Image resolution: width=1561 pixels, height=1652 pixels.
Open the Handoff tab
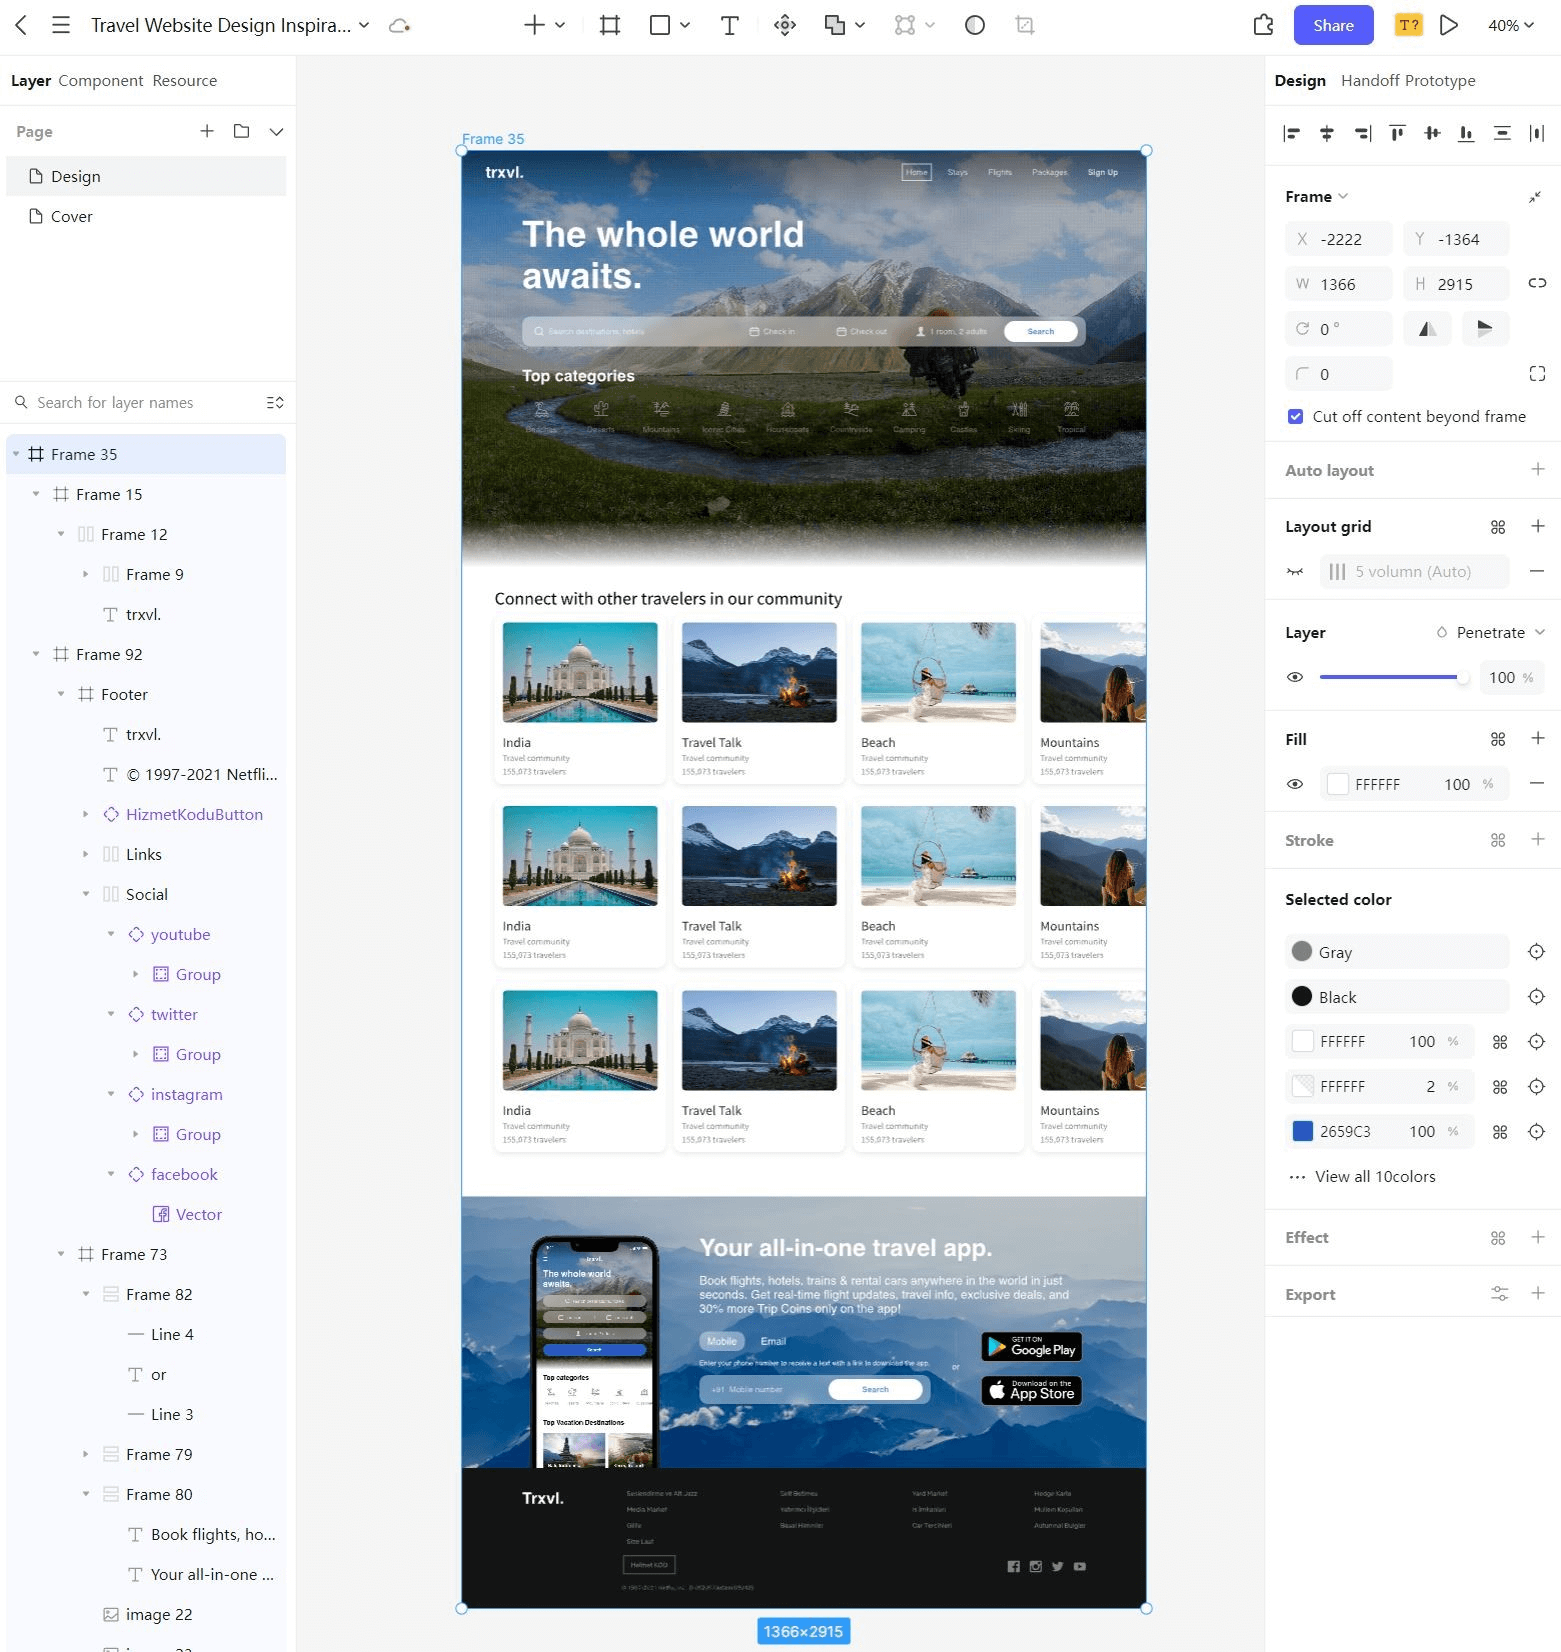(1373, 80)
